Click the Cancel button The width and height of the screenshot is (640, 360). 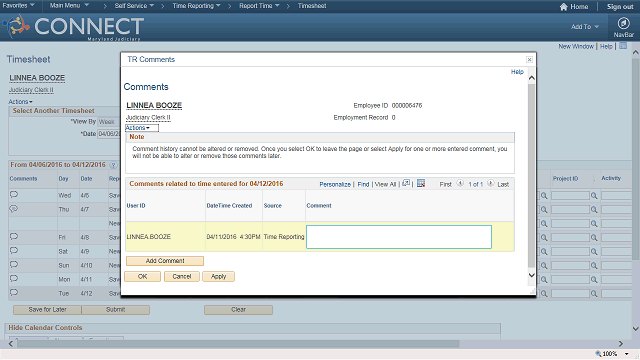click(182, 276)
